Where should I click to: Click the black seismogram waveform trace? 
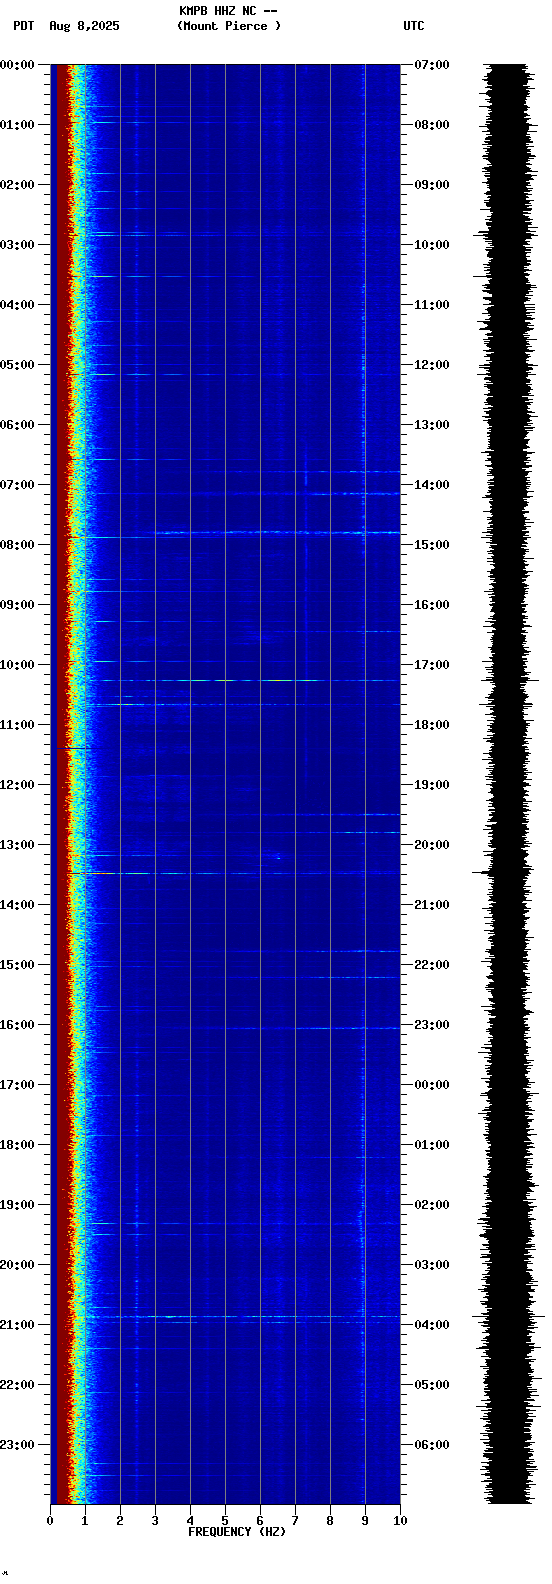[507, 784]
